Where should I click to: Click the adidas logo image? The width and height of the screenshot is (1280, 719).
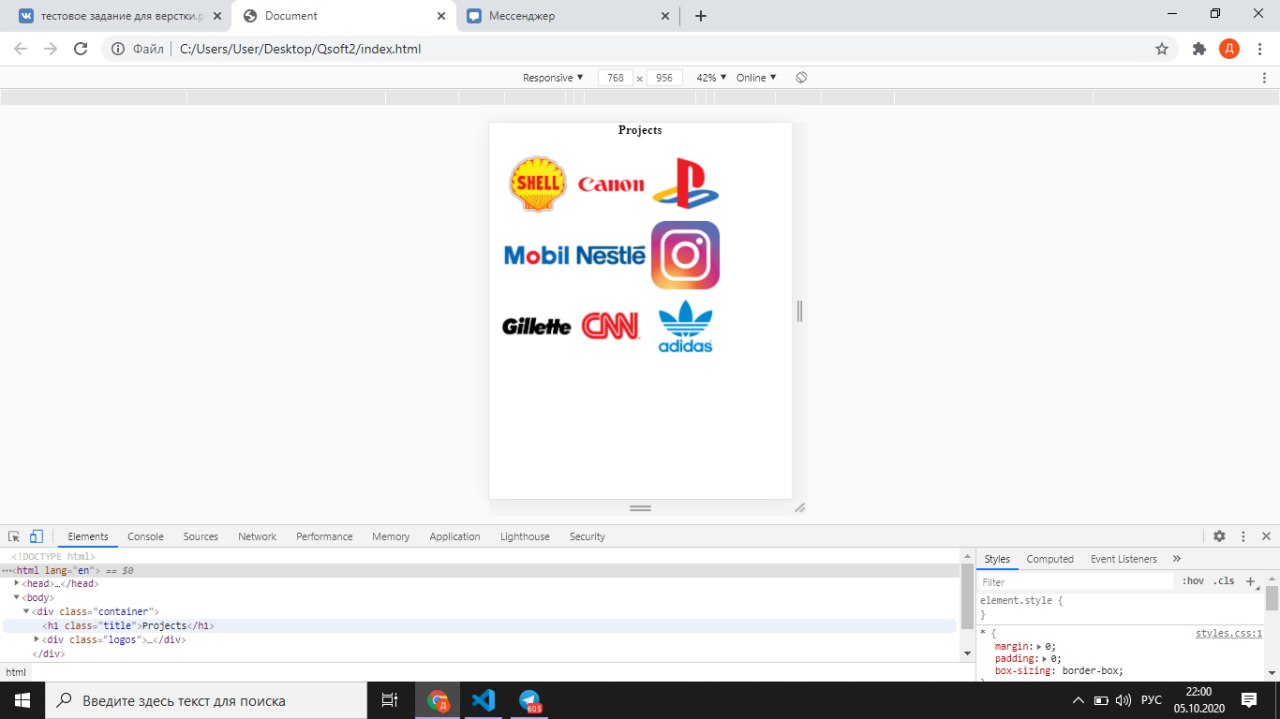coord(685,326)
